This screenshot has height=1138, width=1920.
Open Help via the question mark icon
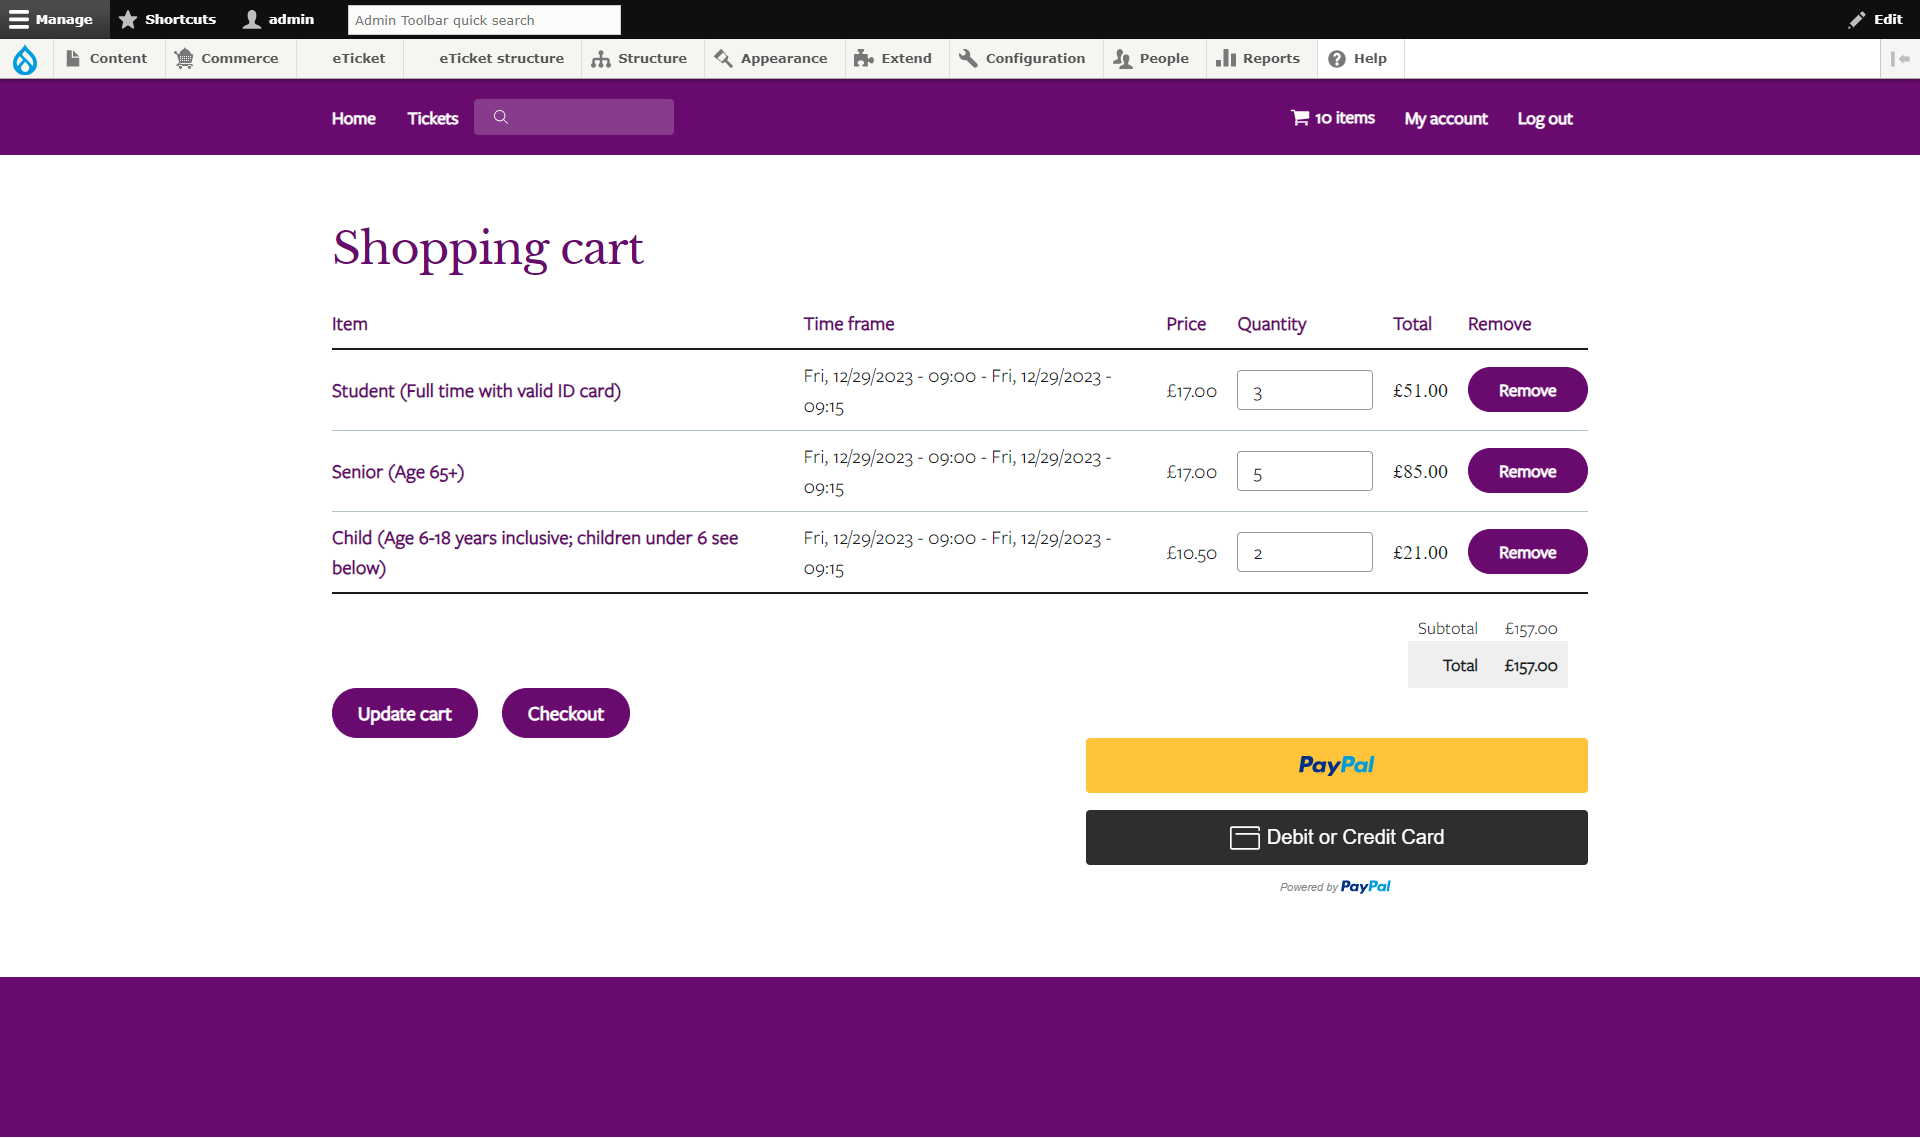1338,58
